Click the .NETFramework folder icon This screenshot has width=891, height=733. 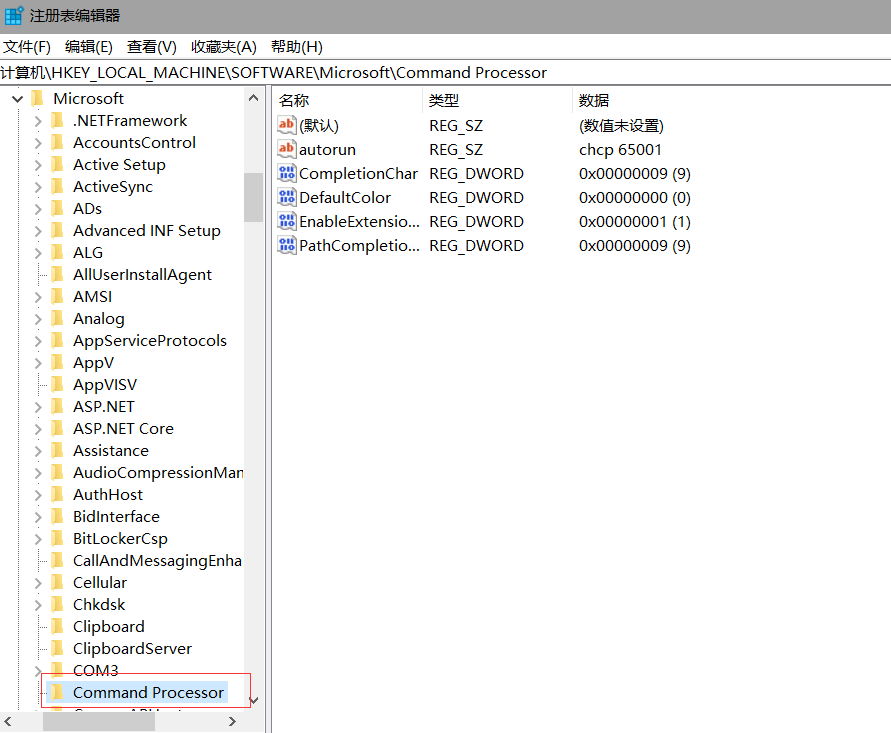tap(57, 120)
